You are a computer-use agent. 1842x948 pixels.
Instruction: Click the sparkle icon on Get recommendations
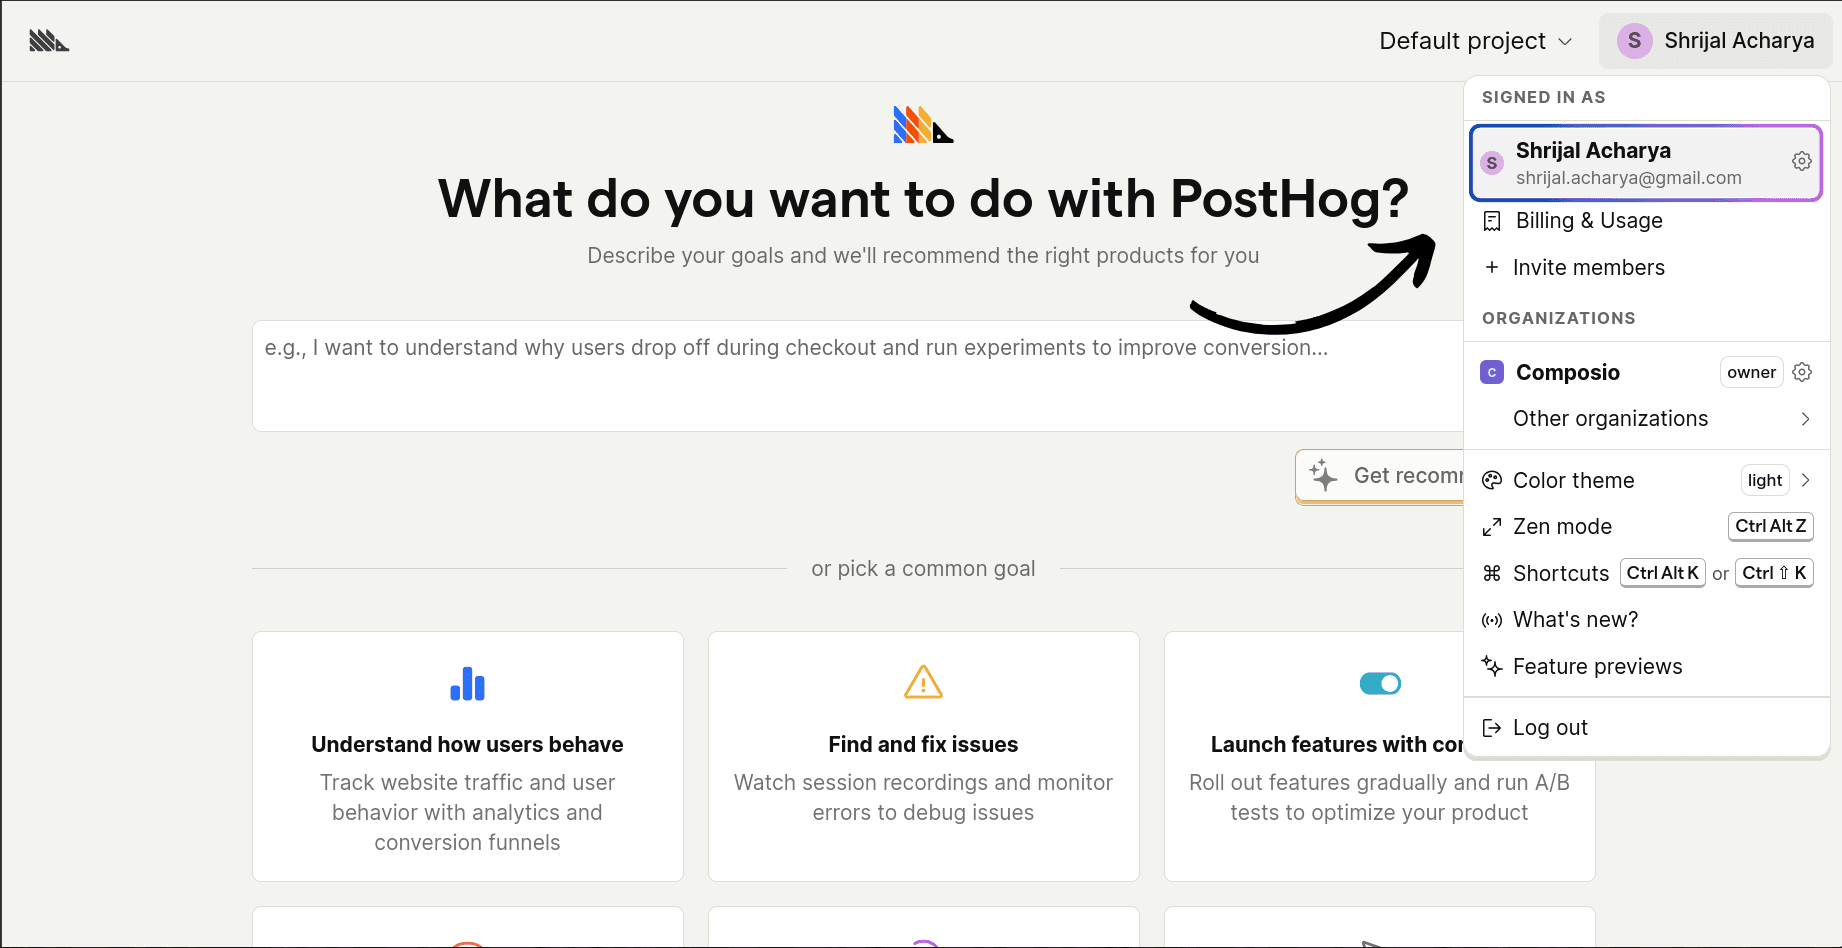coord(1323,475)
